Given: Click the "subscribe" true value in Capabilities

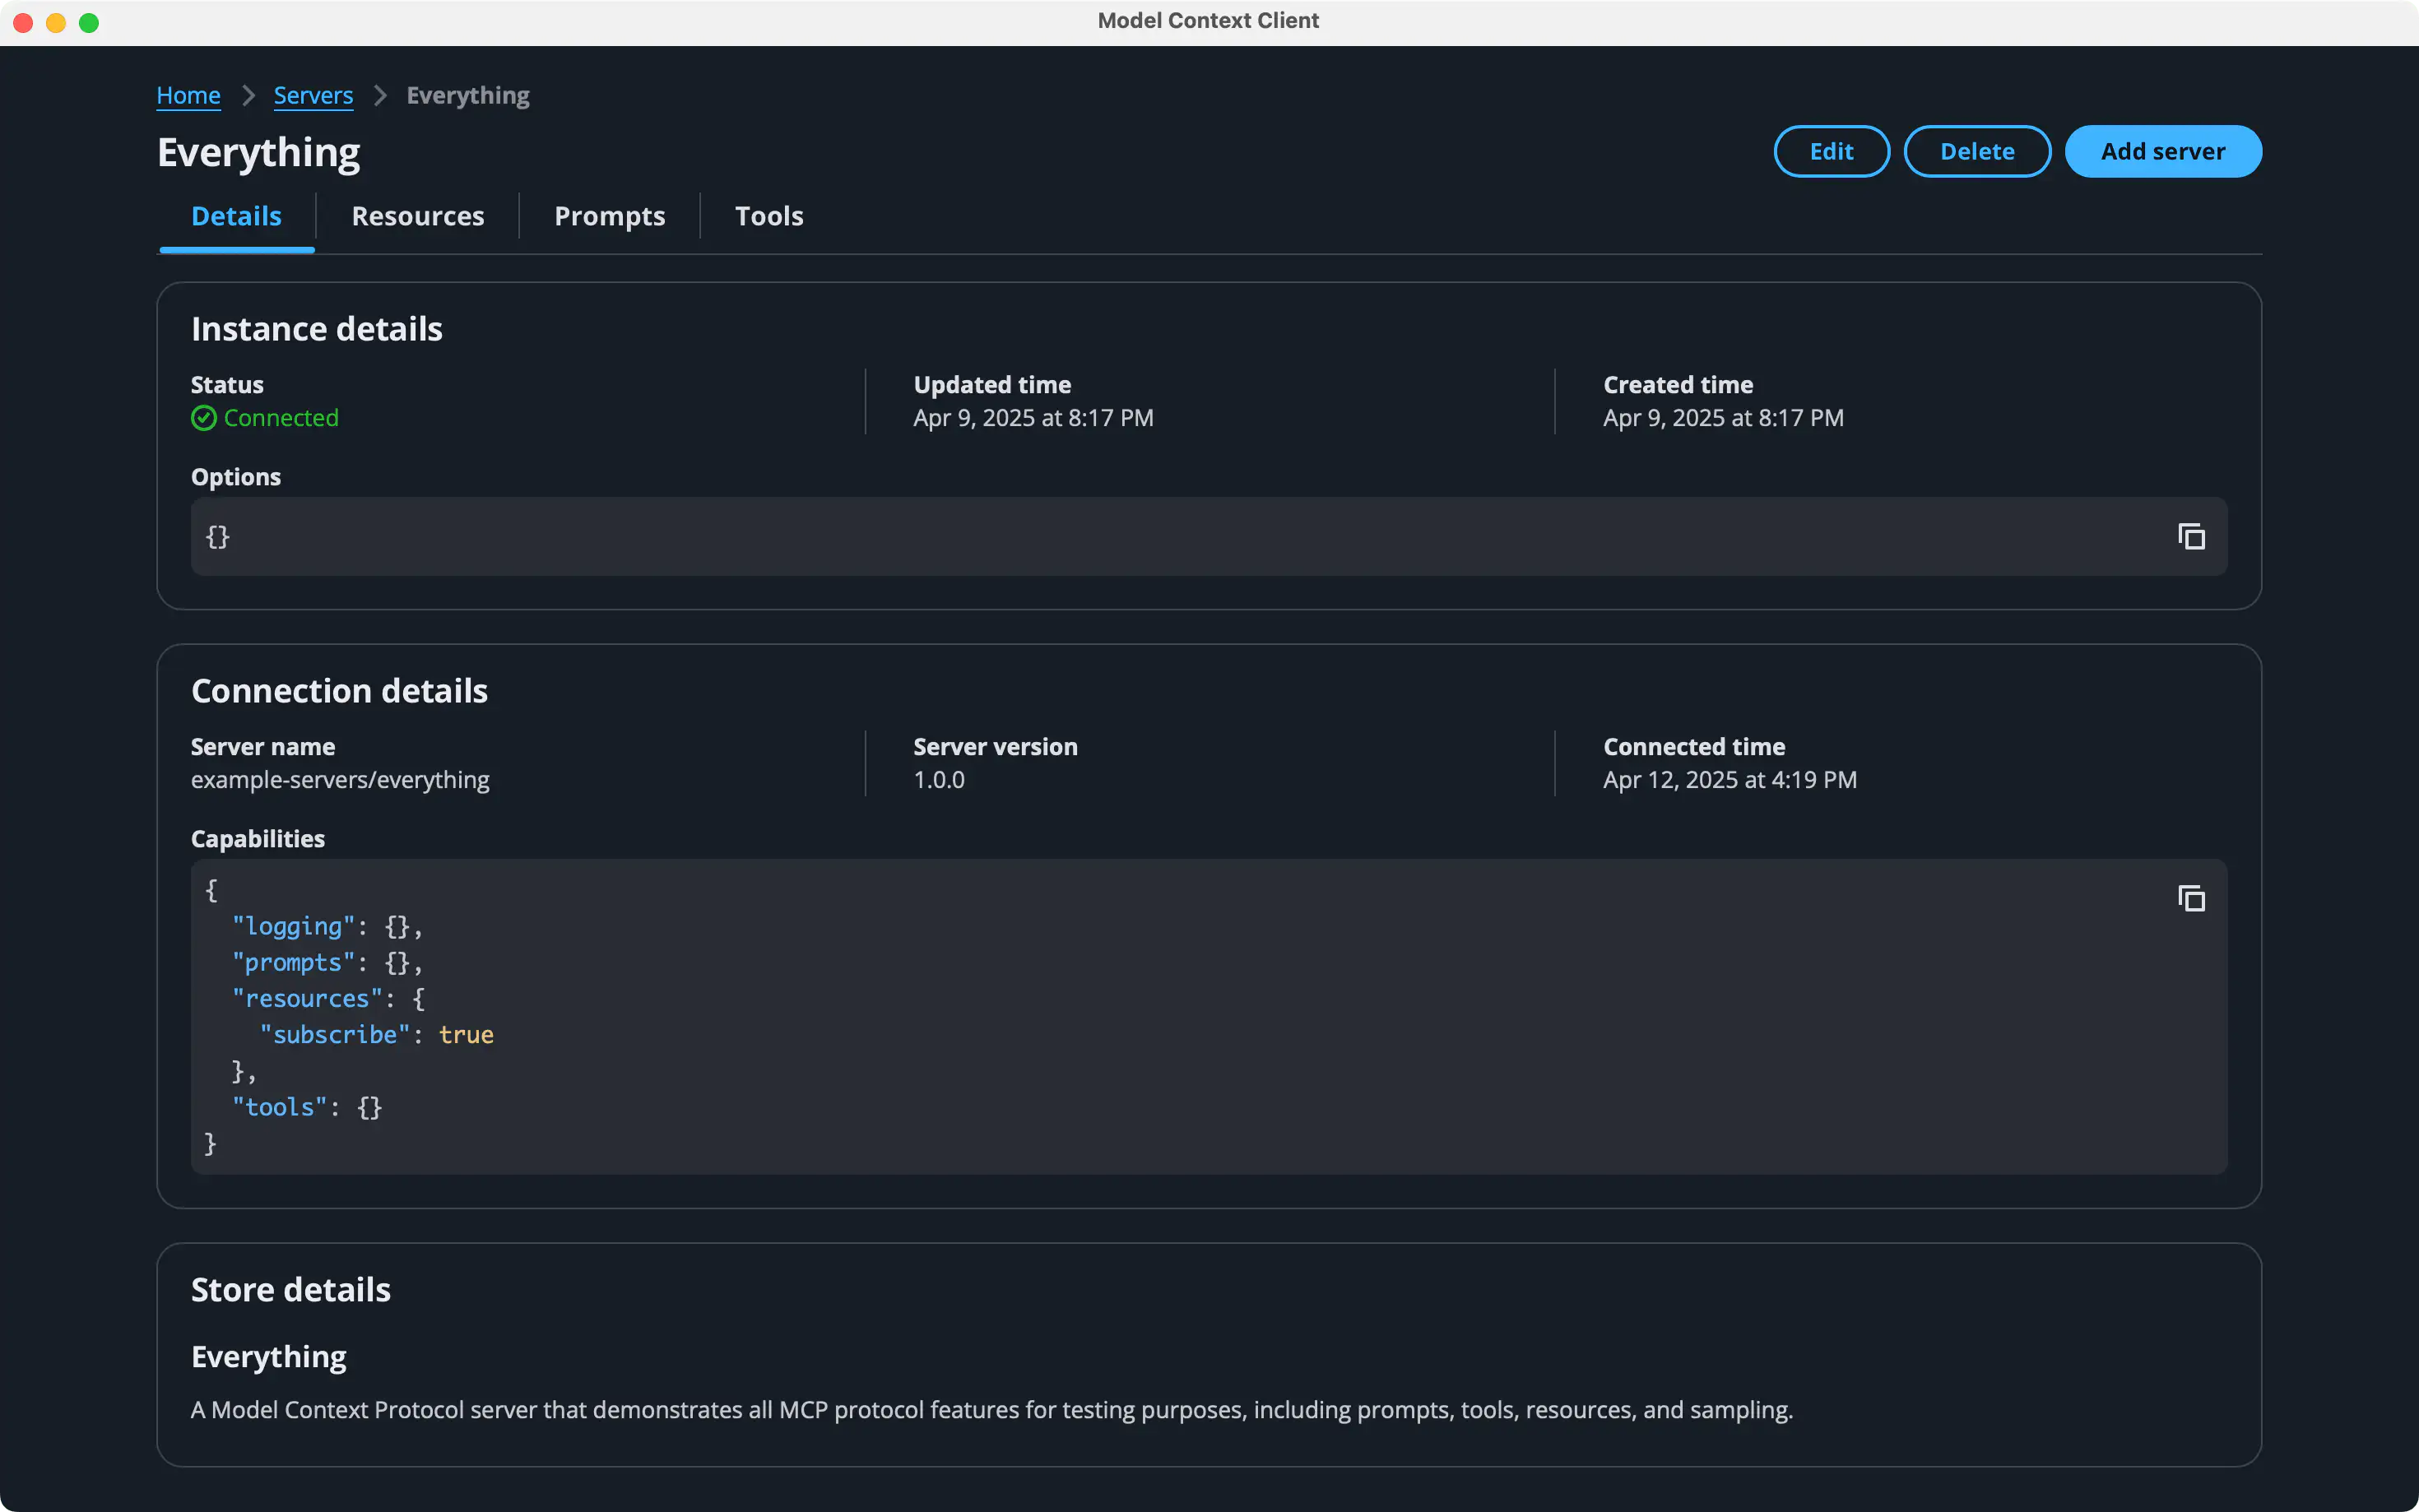Looking at the screenshot, I should pos(466,1035).
